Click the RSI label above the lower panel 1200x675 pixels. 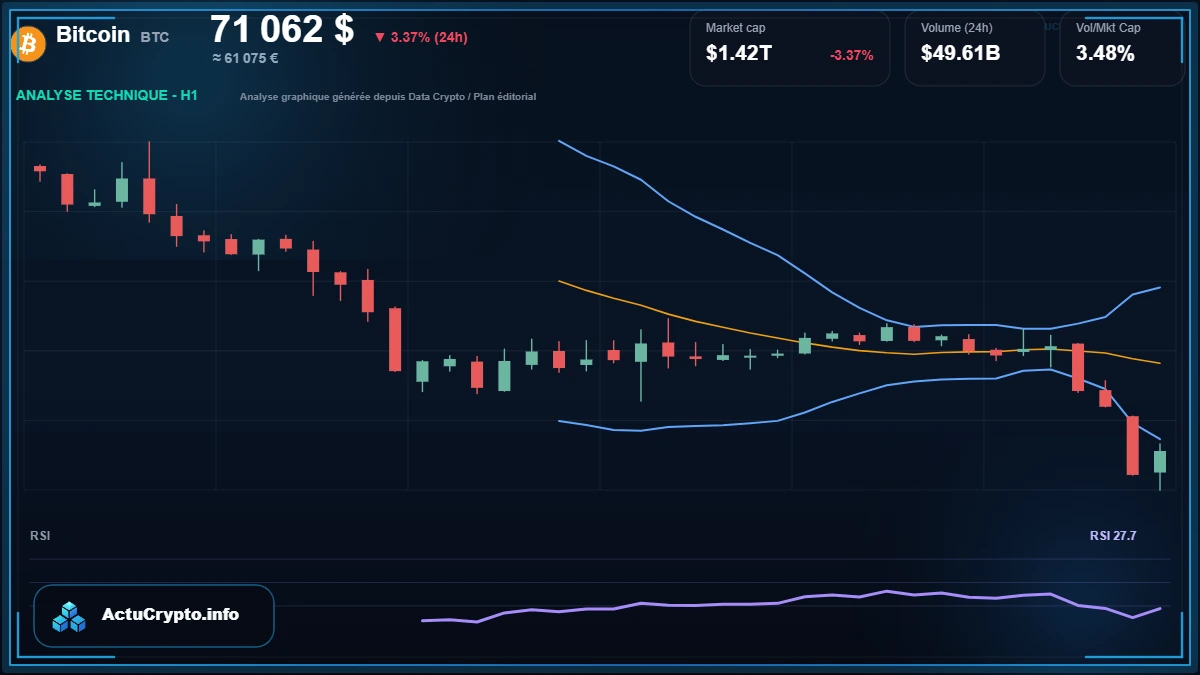(x=40, y=536)
